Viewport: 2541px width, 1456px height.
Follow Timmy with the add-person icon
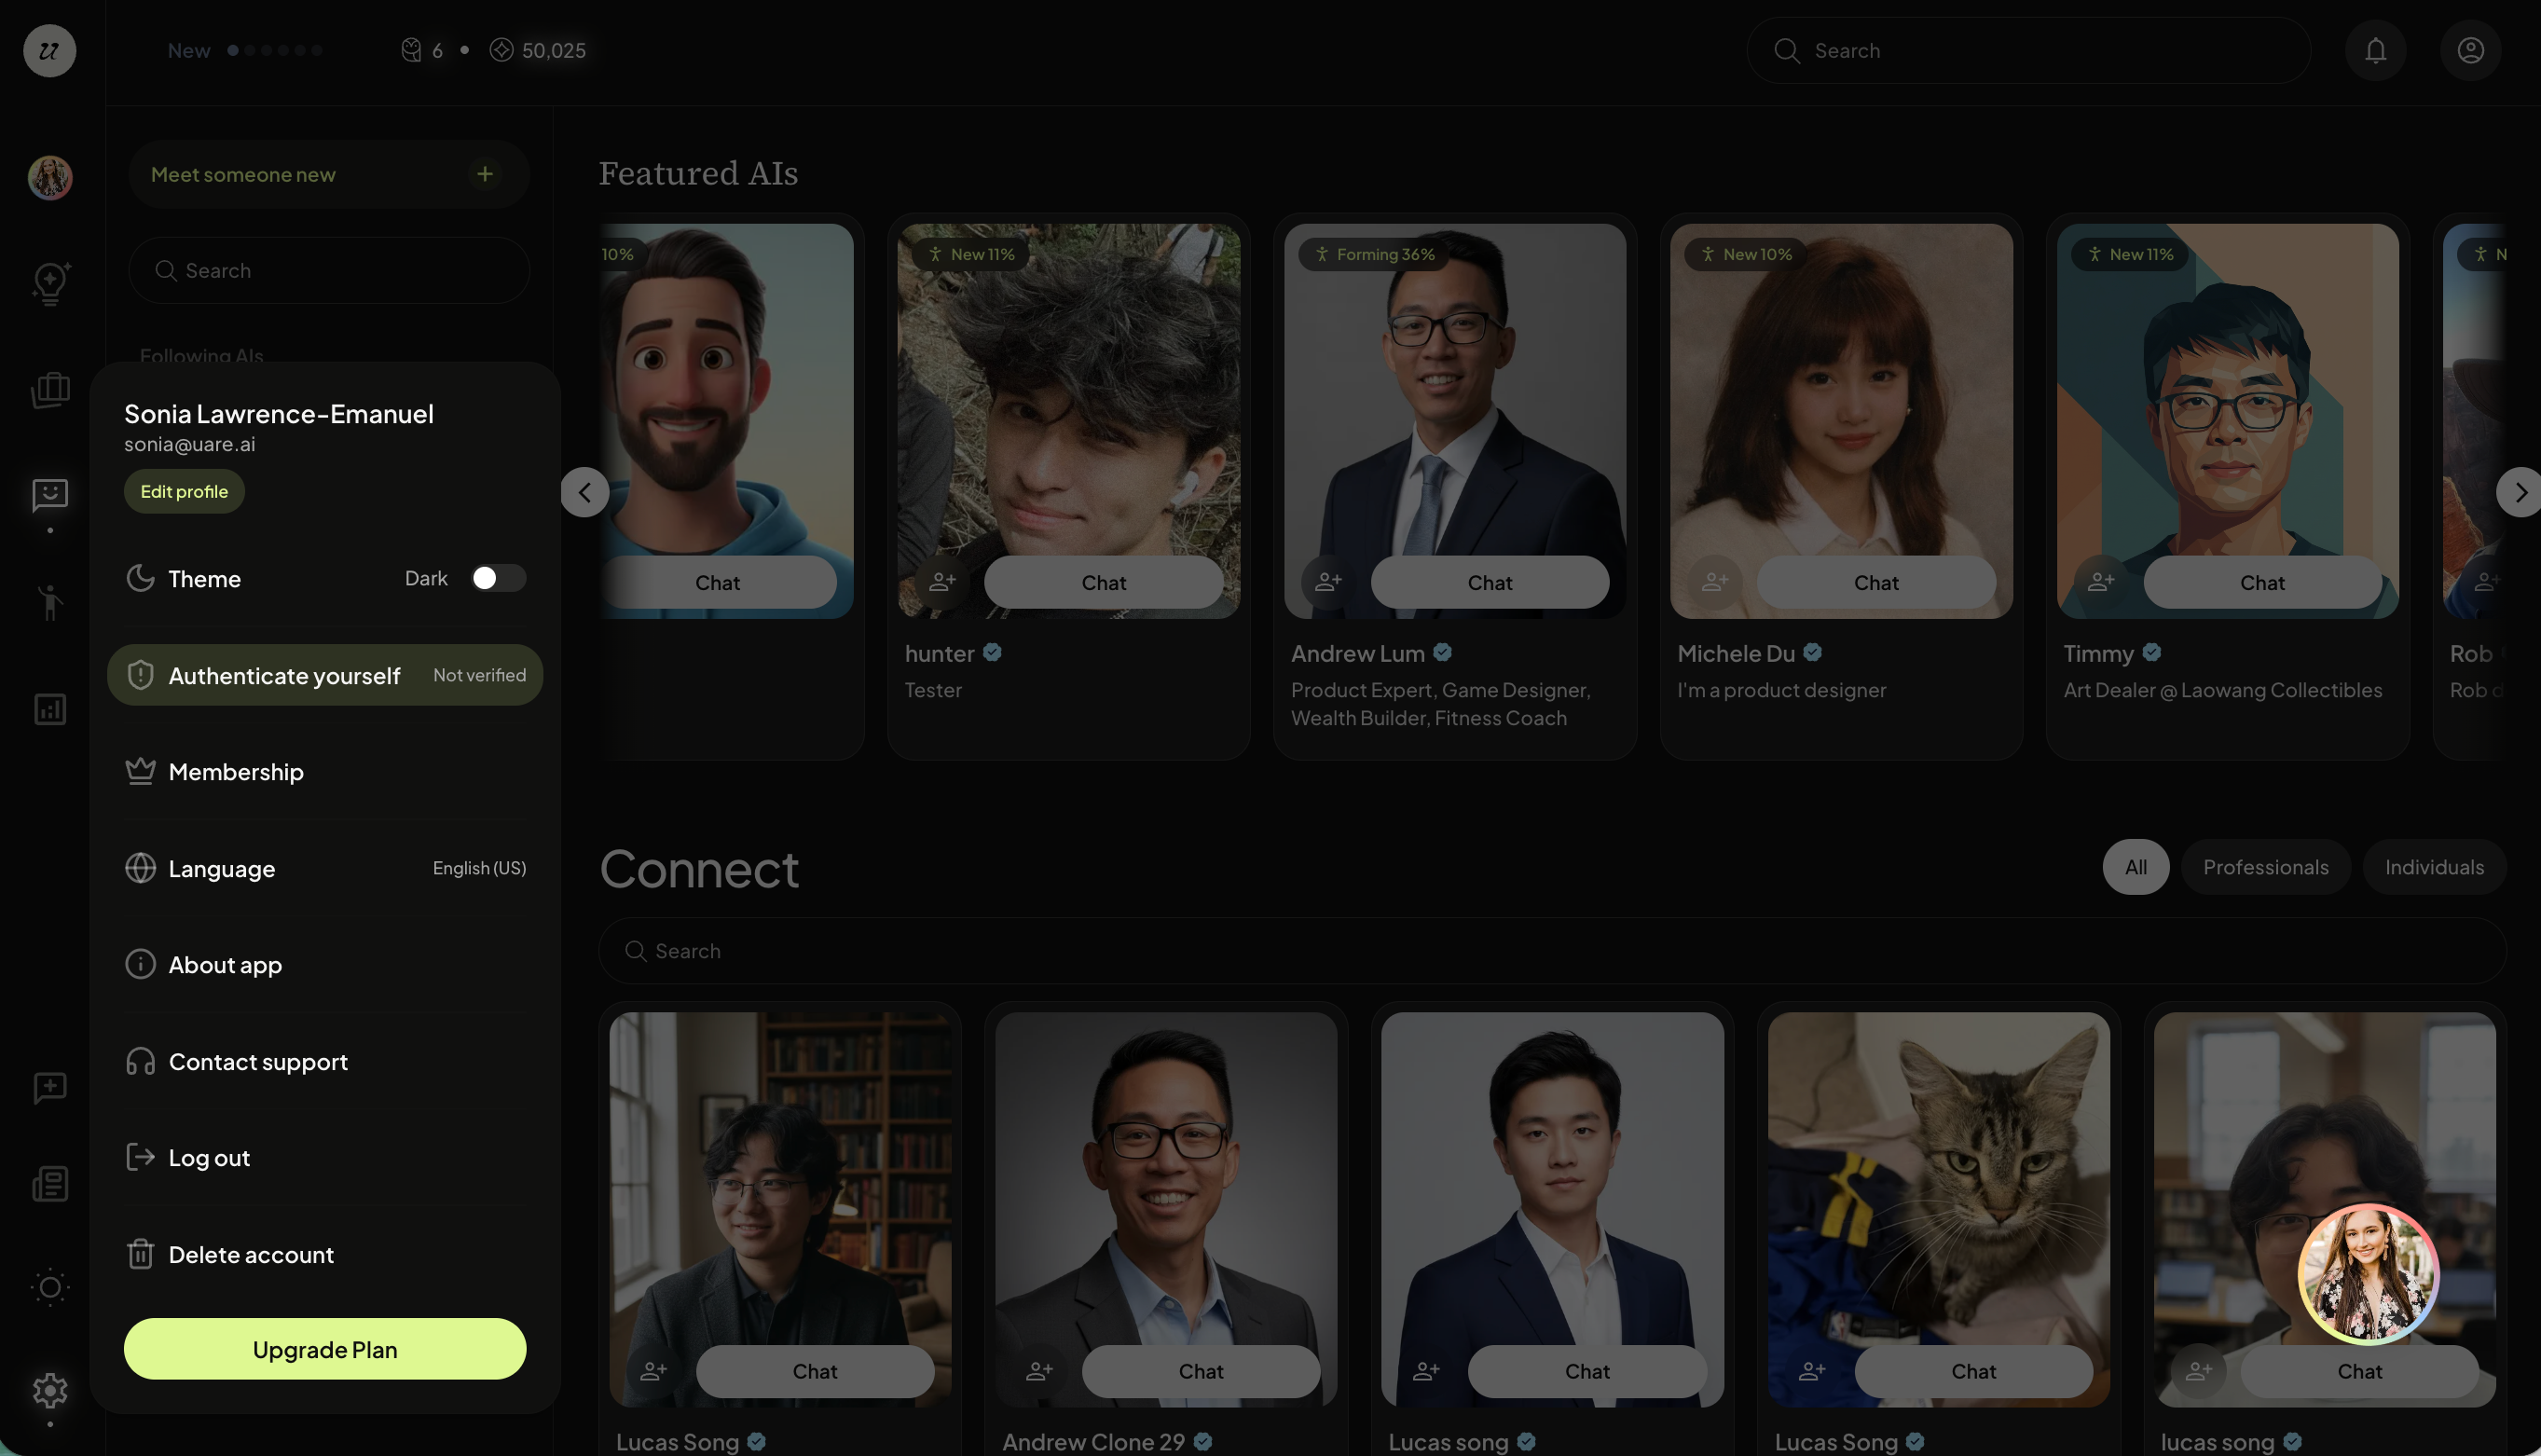pos(2101,582)
